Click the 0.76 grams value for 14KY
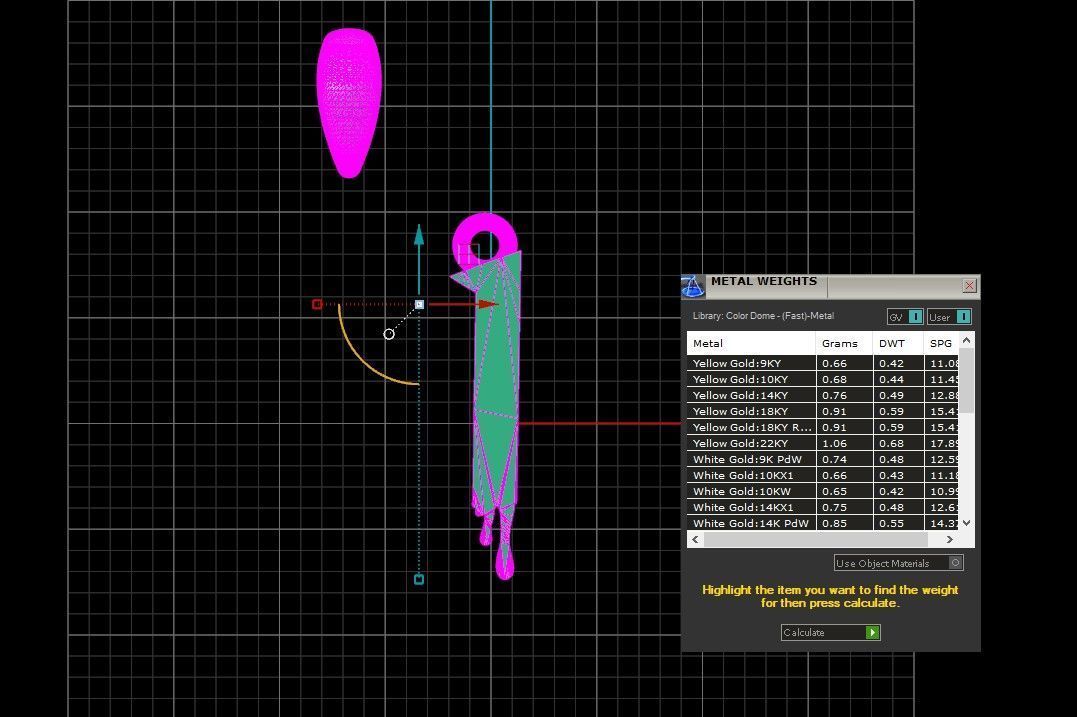1077x717 pixels. pos(835,396)
